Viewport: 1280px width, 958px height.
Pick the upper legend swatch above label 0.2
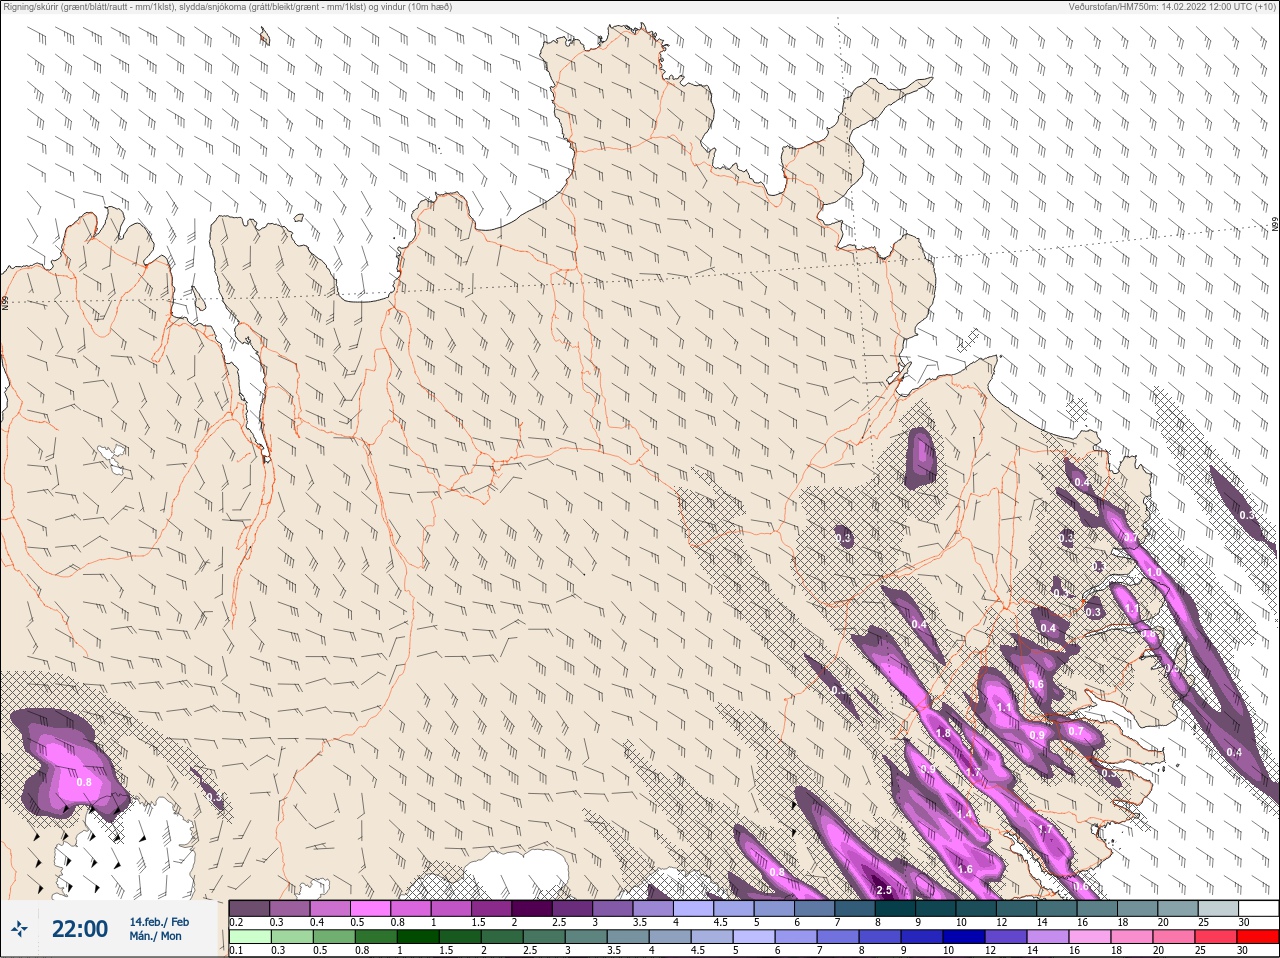pos(249,908)
